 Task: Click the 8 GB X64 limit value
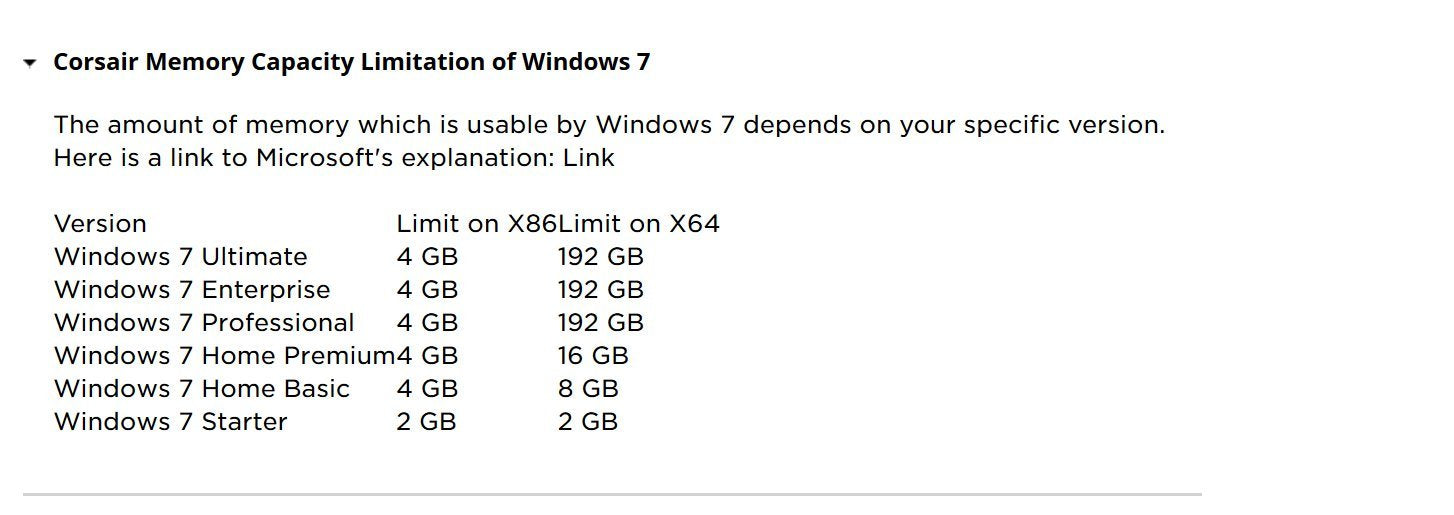(x=588, y=388)
